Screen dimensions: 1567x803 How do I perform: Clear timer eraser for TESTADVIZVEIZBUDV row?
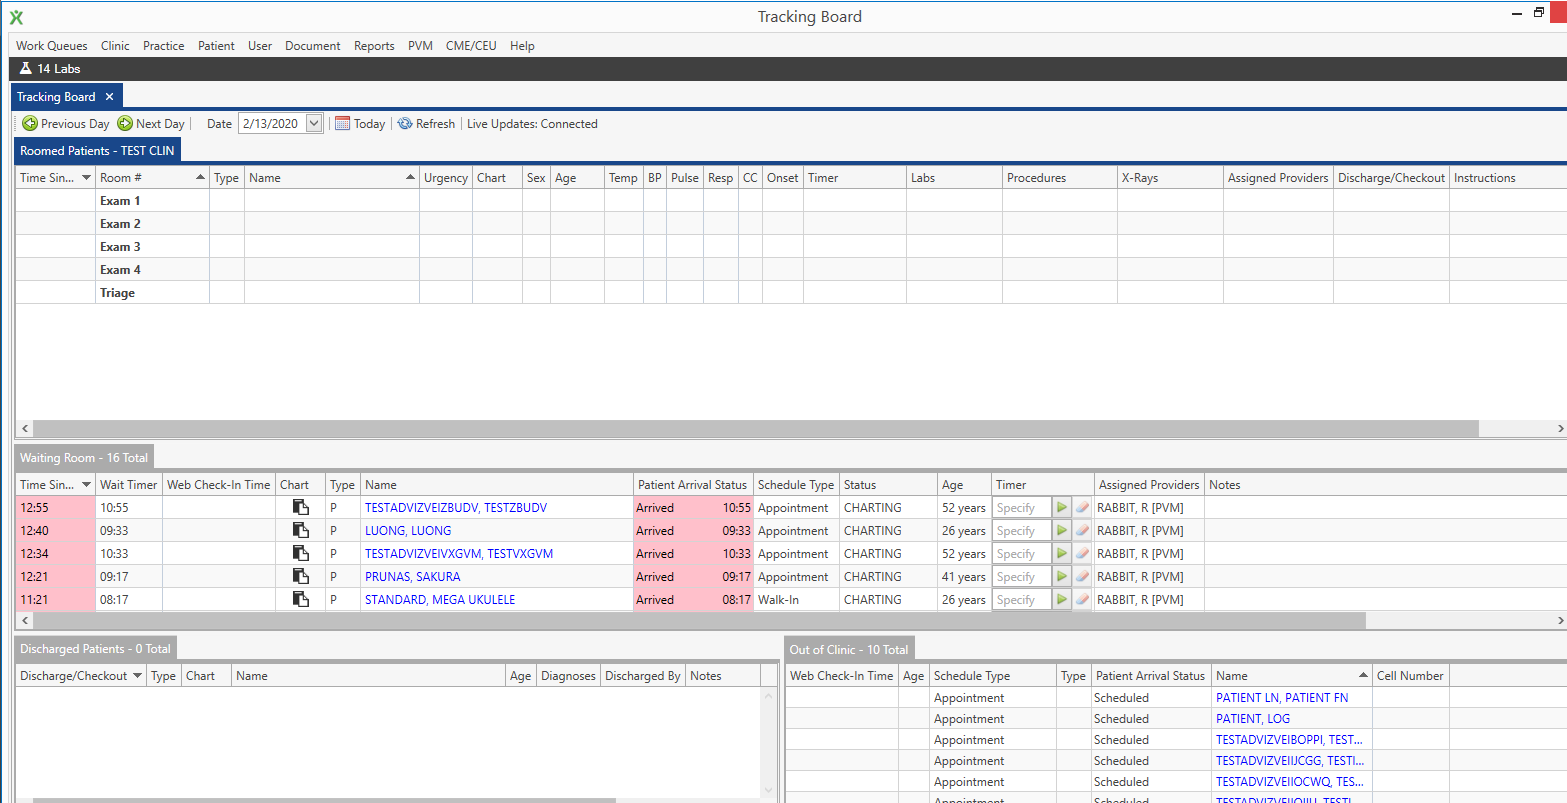1082,508
